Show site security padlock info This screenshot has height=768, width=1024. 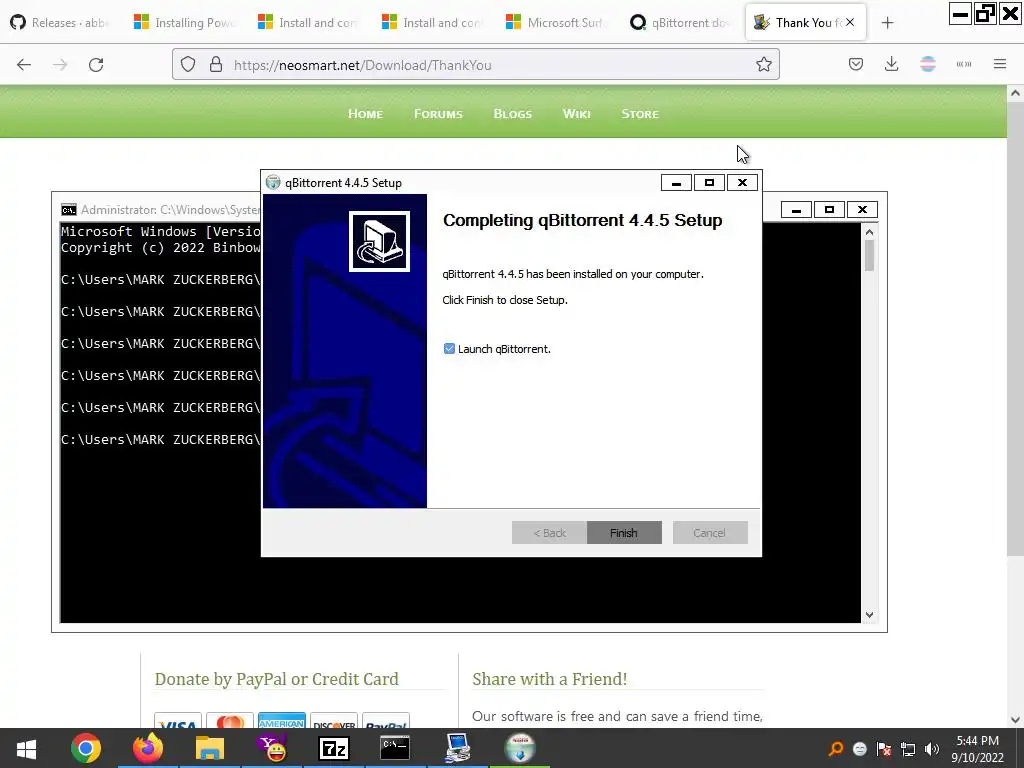coord(216,65)
